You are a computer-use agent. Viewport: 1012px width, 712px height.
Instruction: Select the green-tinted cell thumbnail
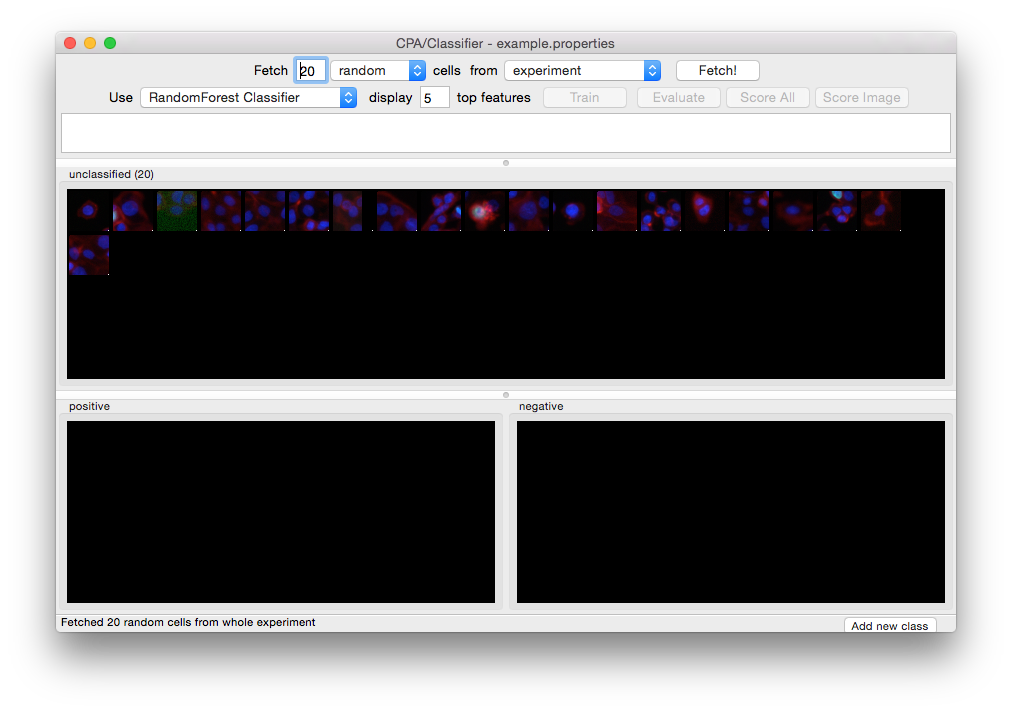[177, 211]
